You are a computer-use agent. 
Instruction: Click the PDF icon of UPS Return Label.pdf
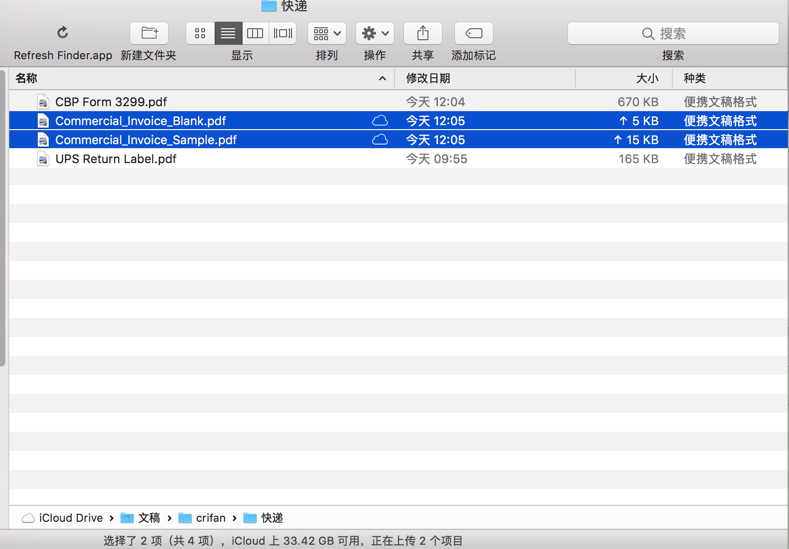click(43, 159)
